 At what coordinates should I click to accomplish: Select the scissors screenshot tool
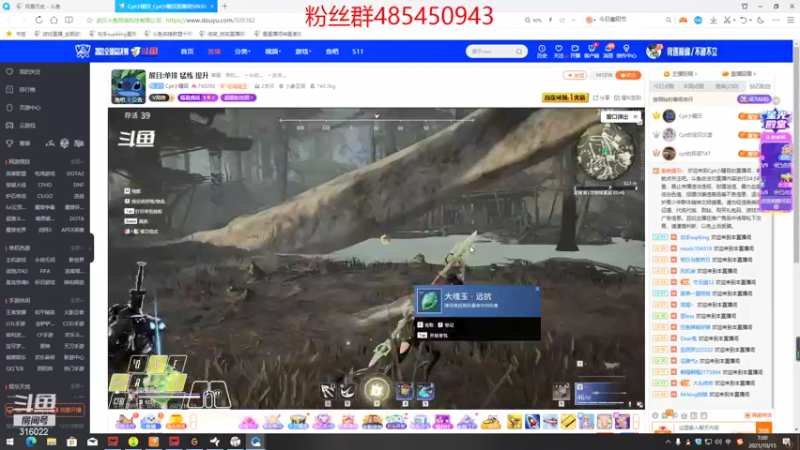(727, 20)
